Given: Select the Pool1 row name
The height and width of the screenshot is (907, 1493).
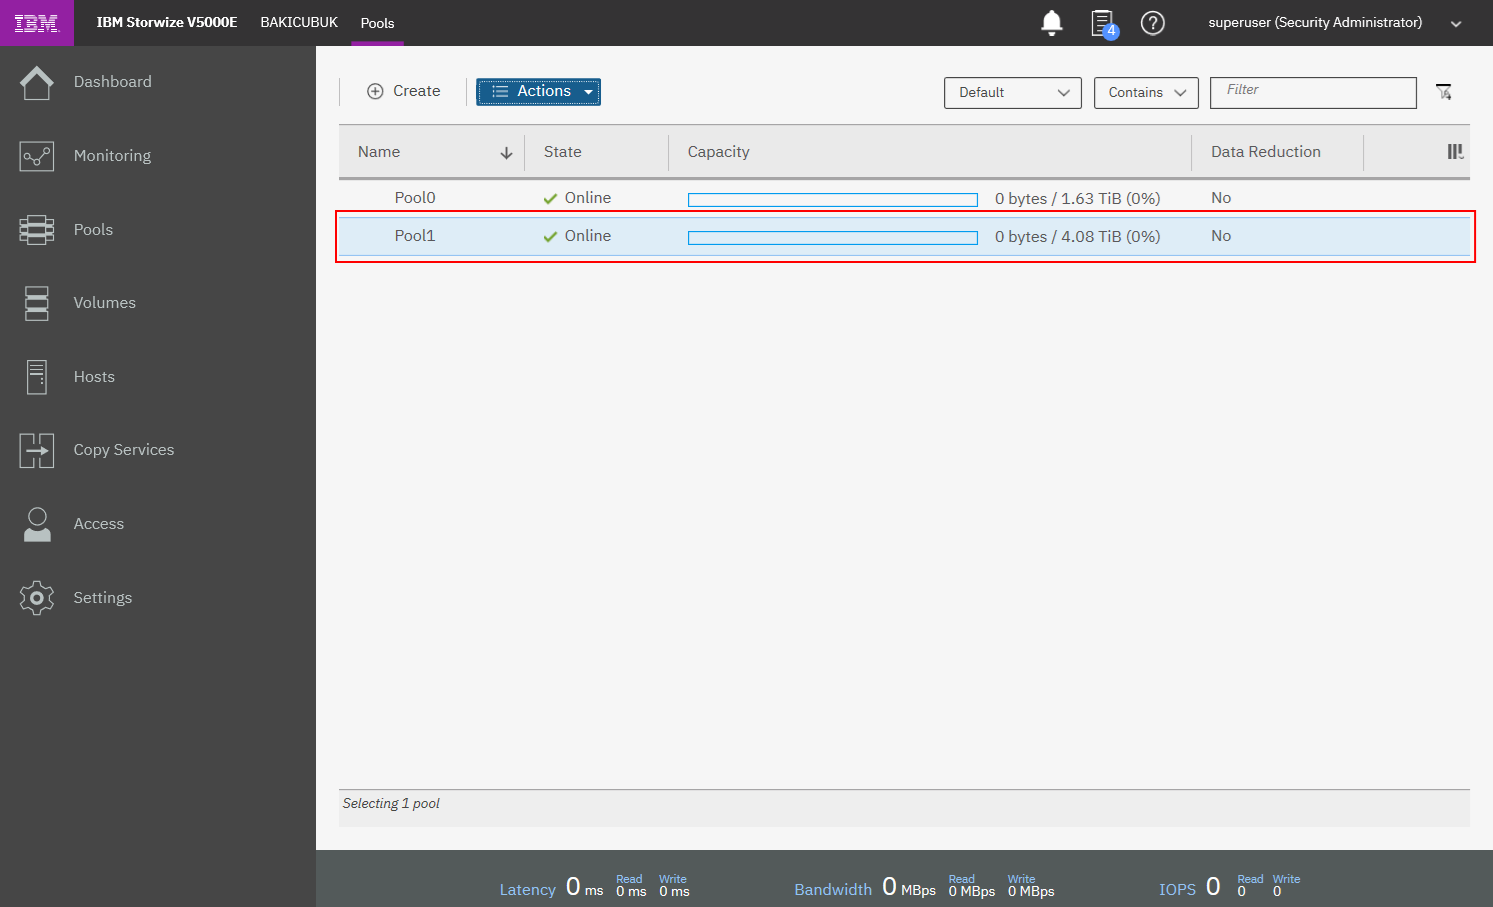Looking at the screenshot, I should coord(415,236).
